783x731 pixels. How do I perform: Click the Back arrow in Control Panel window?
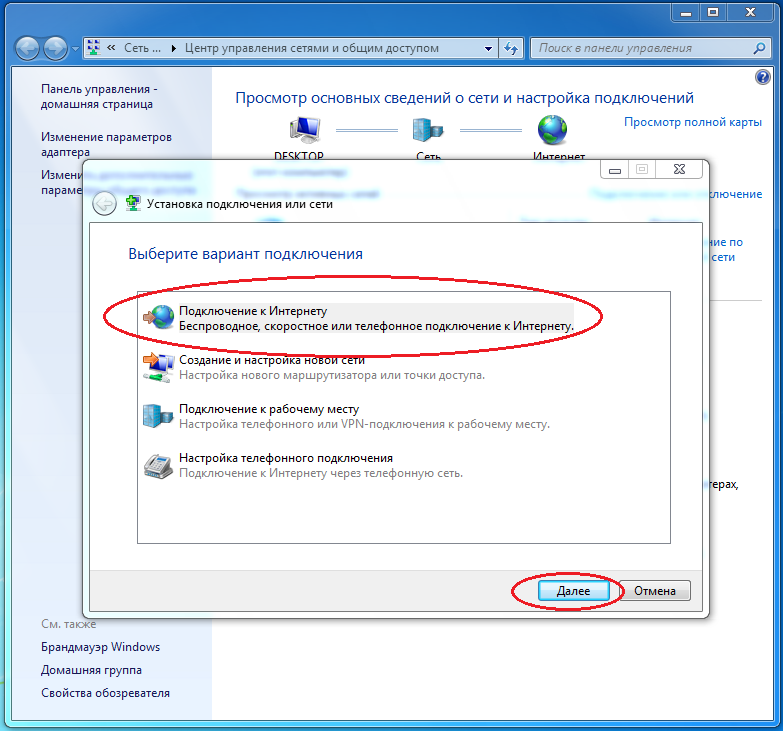point(27,48)
